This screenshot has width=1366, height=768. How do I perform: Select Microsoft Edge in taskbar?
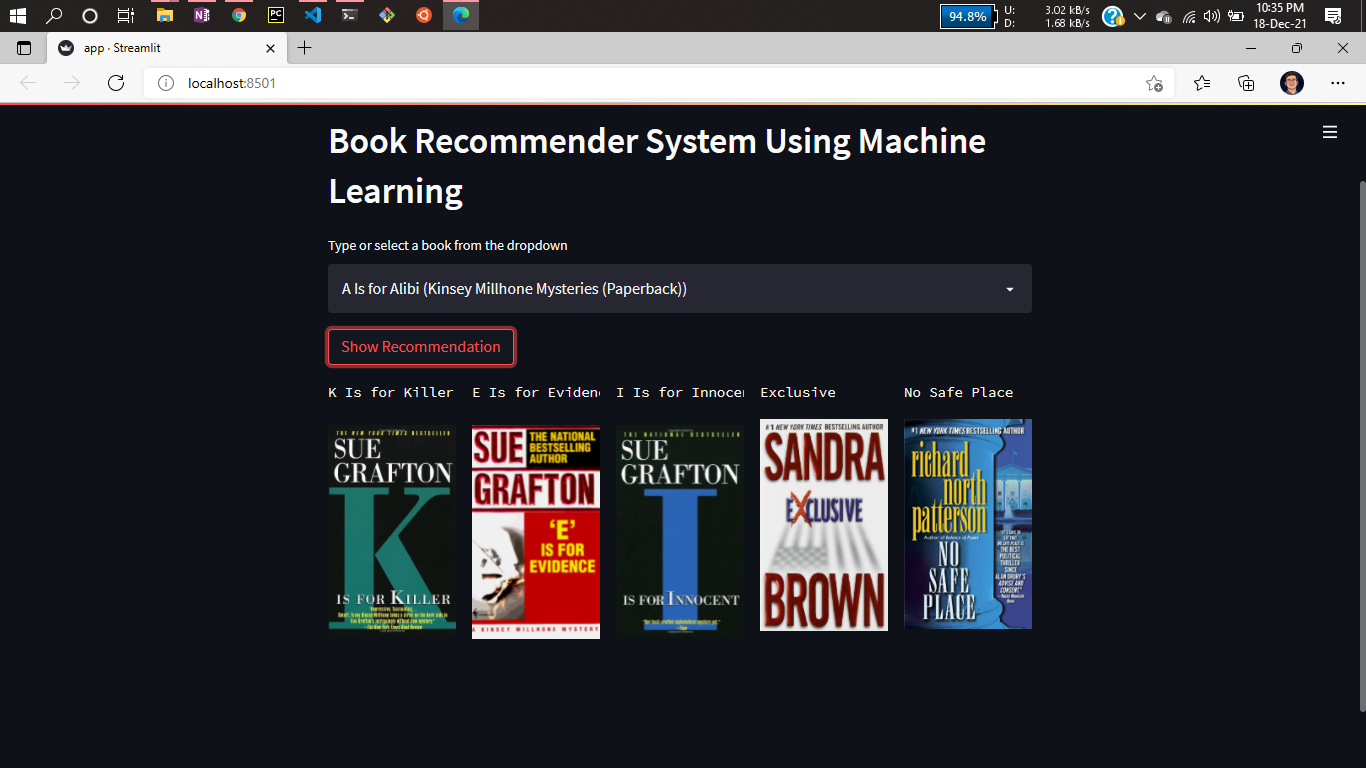461,15
